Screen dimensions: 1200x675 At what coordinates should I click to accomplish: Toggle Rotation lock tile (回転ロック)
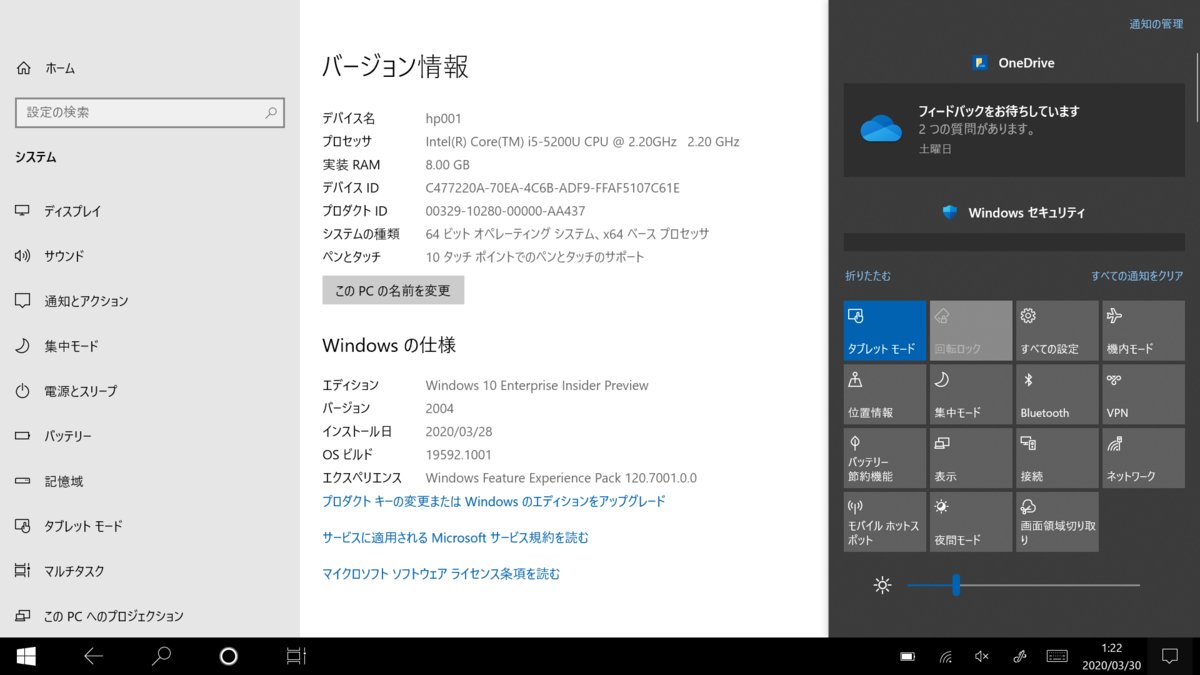click(971, 331)
